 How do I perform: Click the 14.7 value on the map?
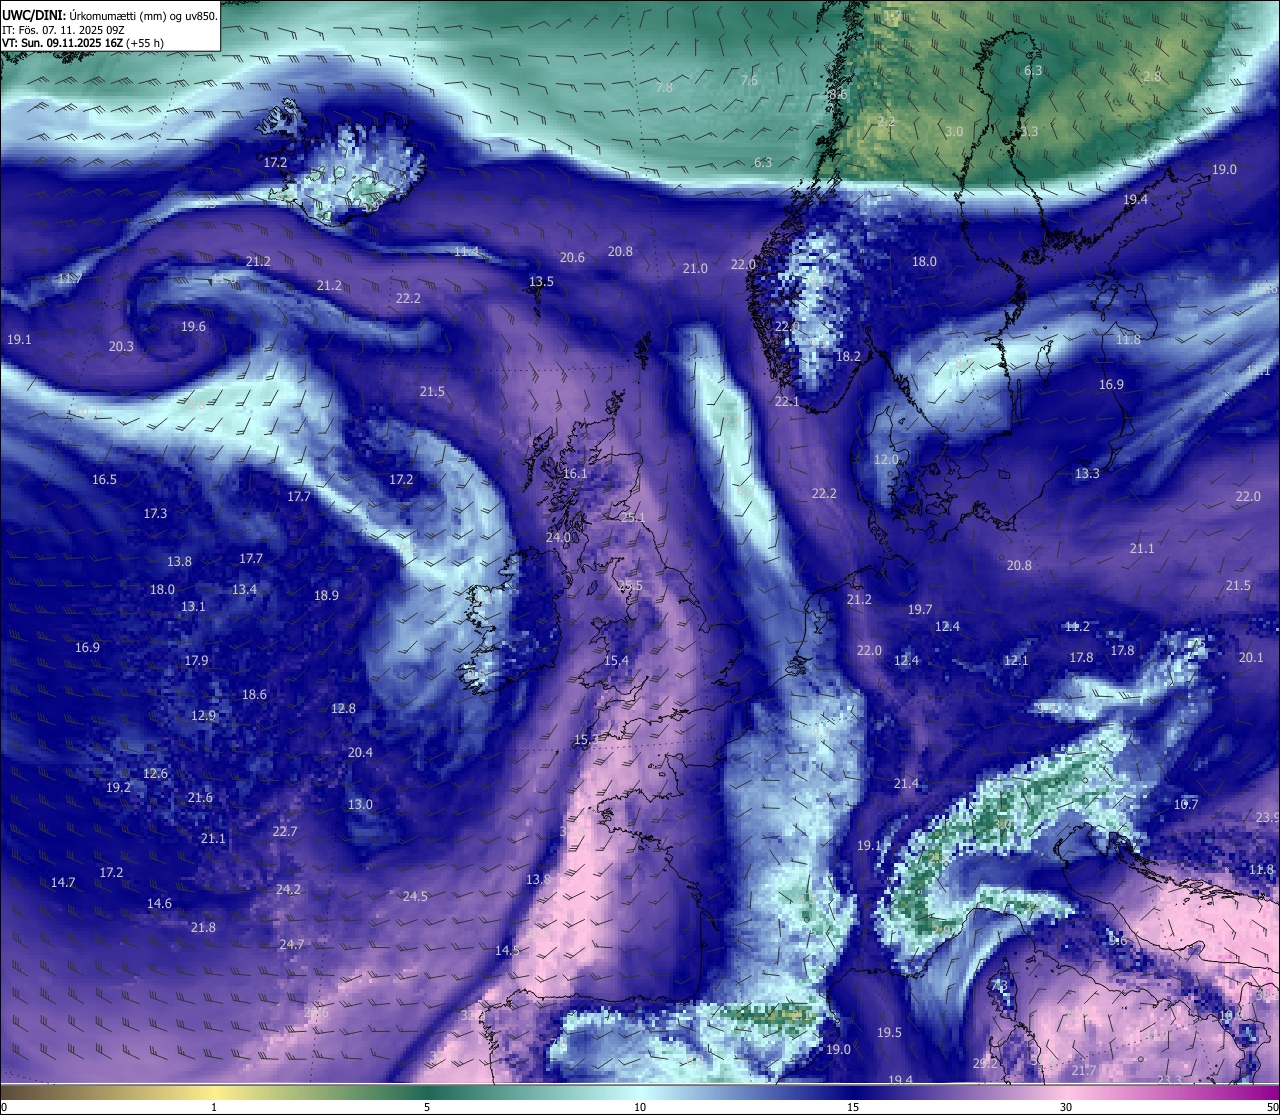(63, 883)
